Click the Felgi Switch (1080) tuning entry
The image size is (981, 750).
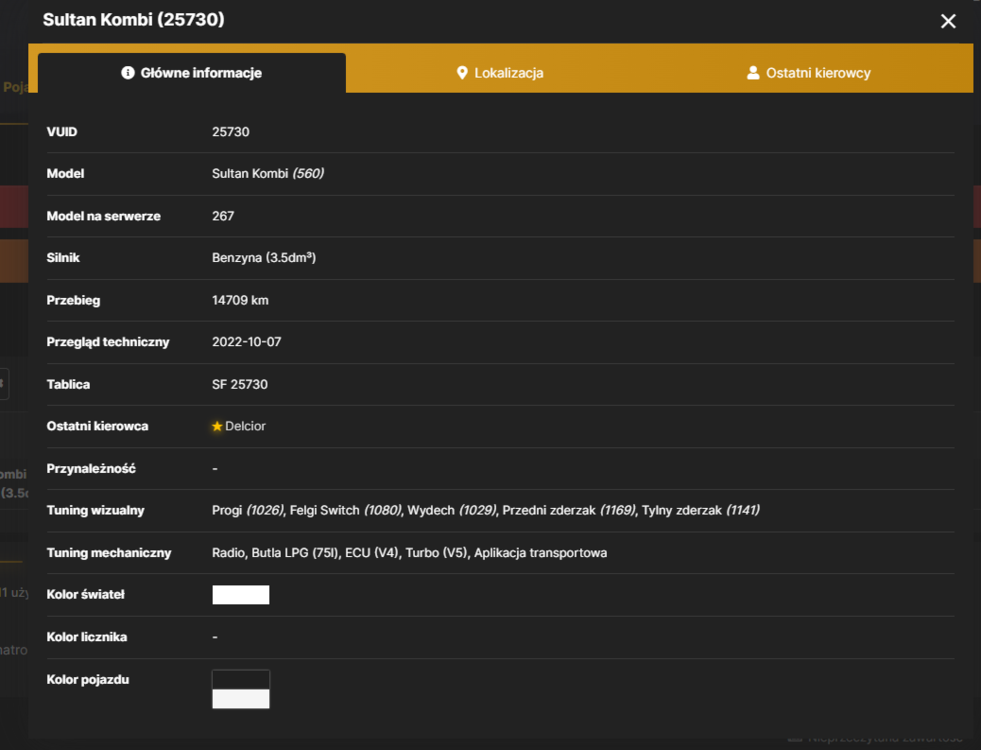[346, 510]
